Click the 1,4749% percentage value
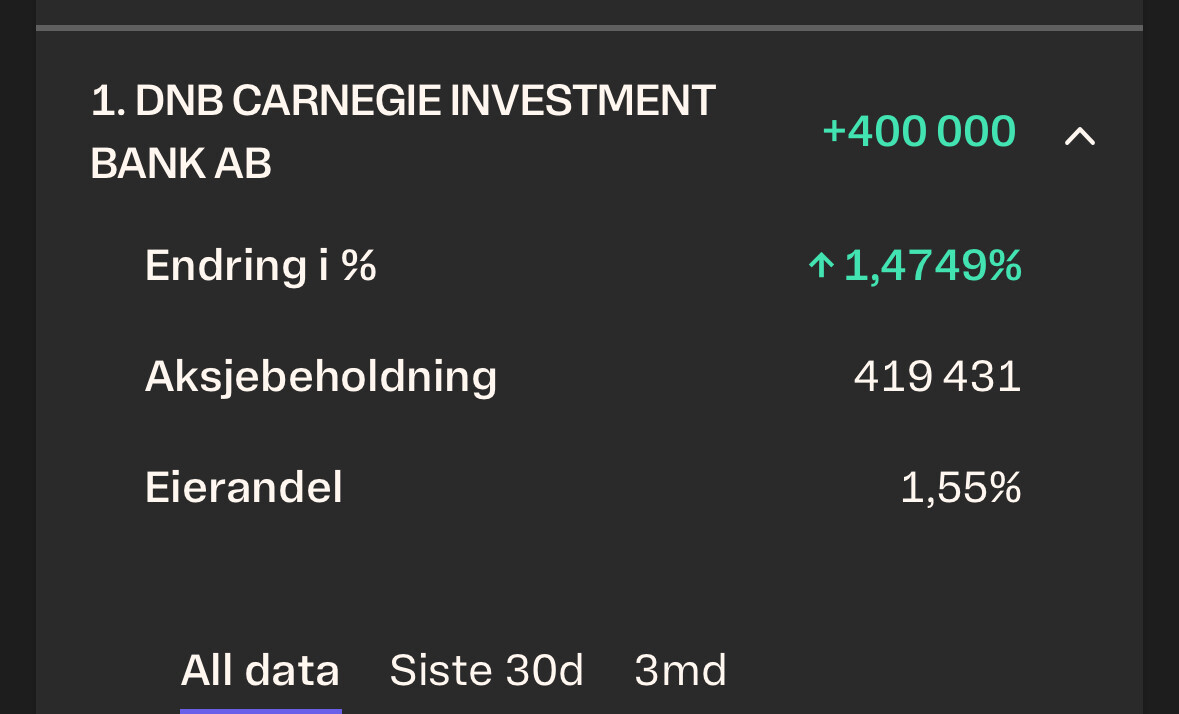Image resolution: width=1179 pixels, height=714 pixels. (932, 266)
